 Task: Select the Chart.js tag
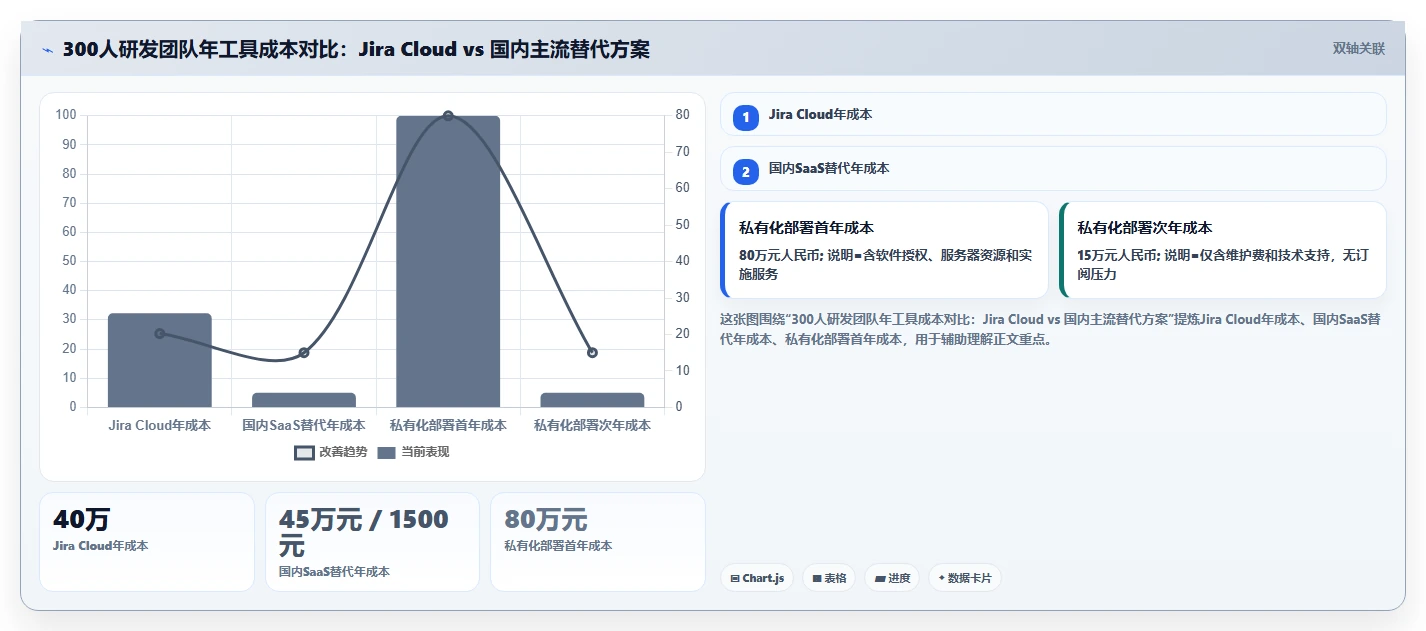pyautogui.click(x=757, y=578)
